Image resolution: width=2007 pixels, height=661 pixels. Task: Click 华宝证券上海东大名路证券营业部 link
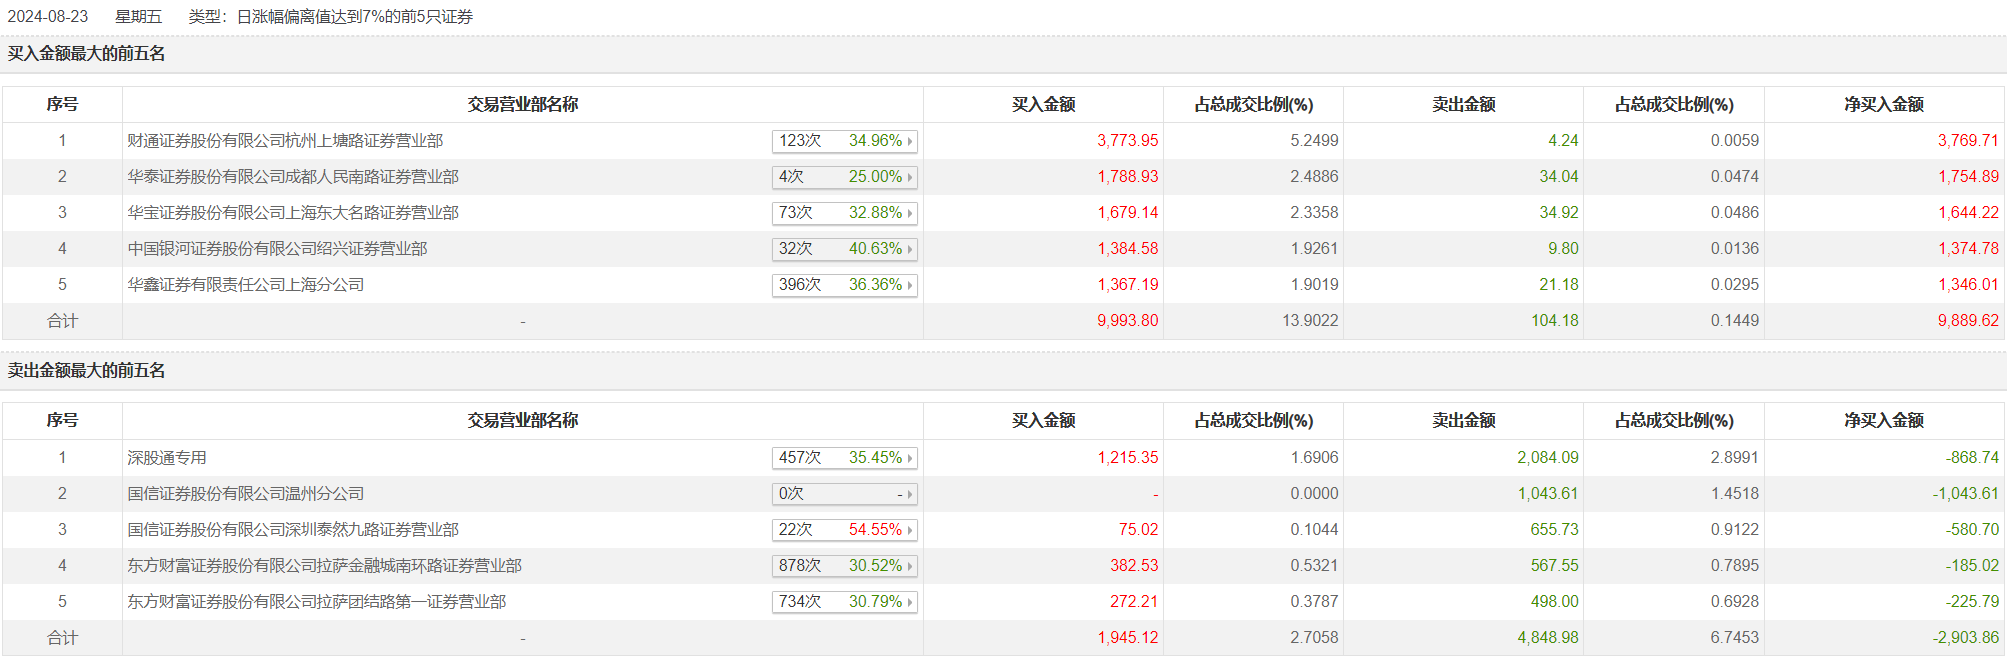293,213
